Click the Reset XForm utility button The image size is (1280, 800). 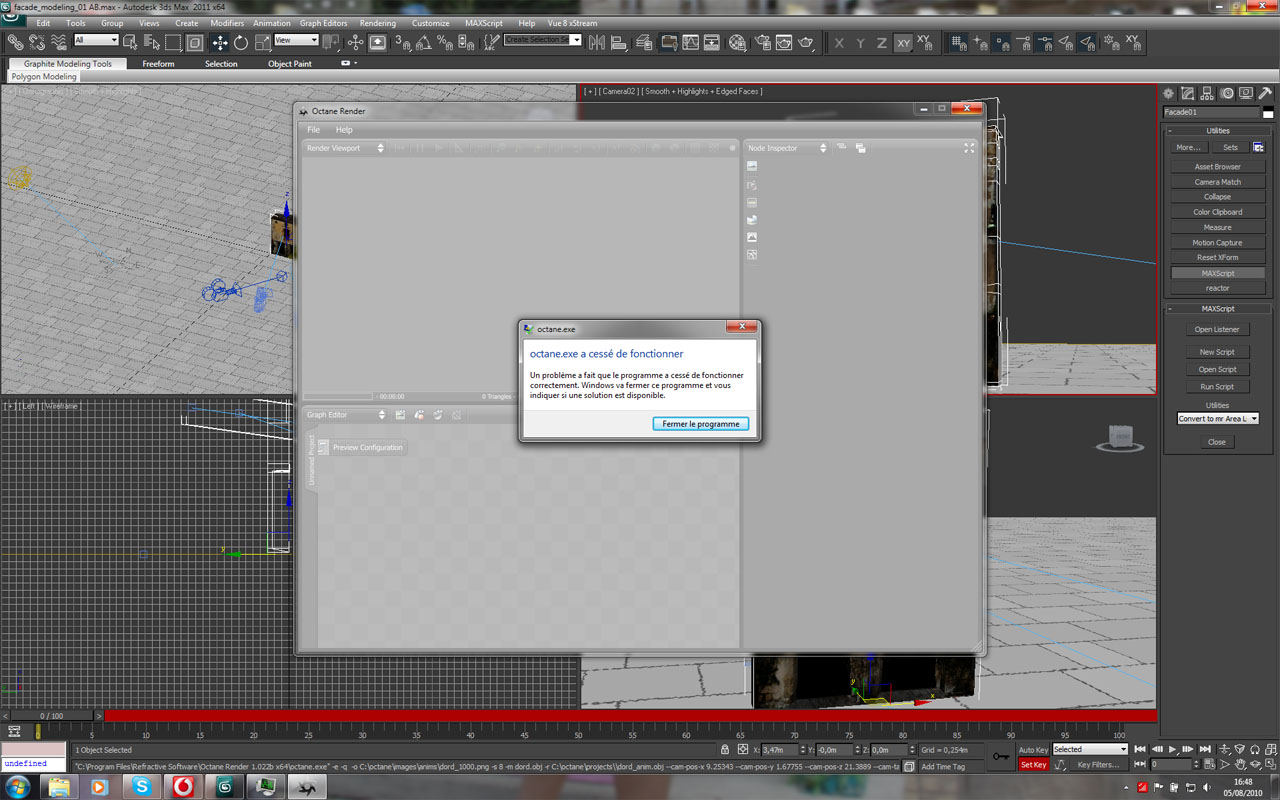coord(1217,257)
